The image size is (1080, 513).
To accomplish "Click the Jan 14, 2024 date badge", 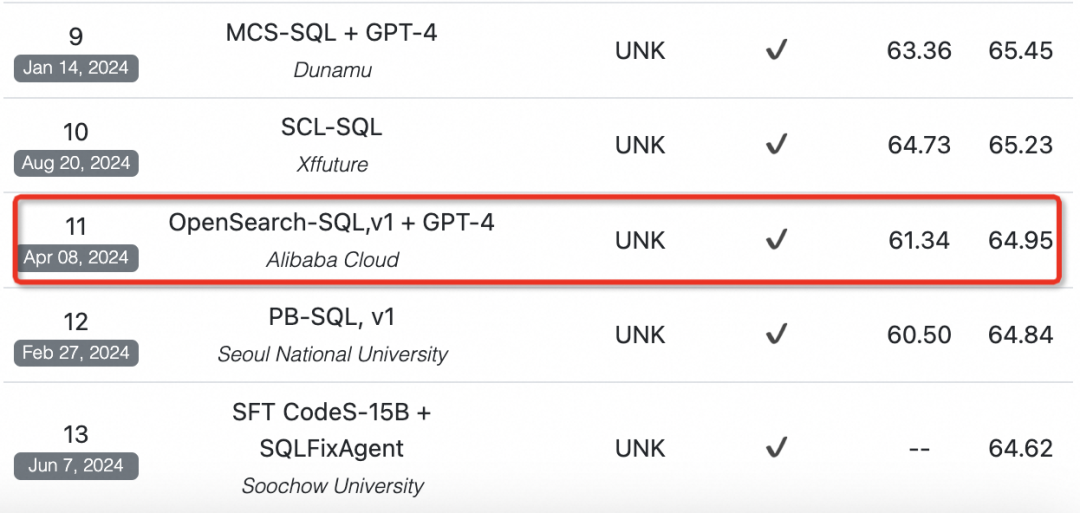I will 76,68.
